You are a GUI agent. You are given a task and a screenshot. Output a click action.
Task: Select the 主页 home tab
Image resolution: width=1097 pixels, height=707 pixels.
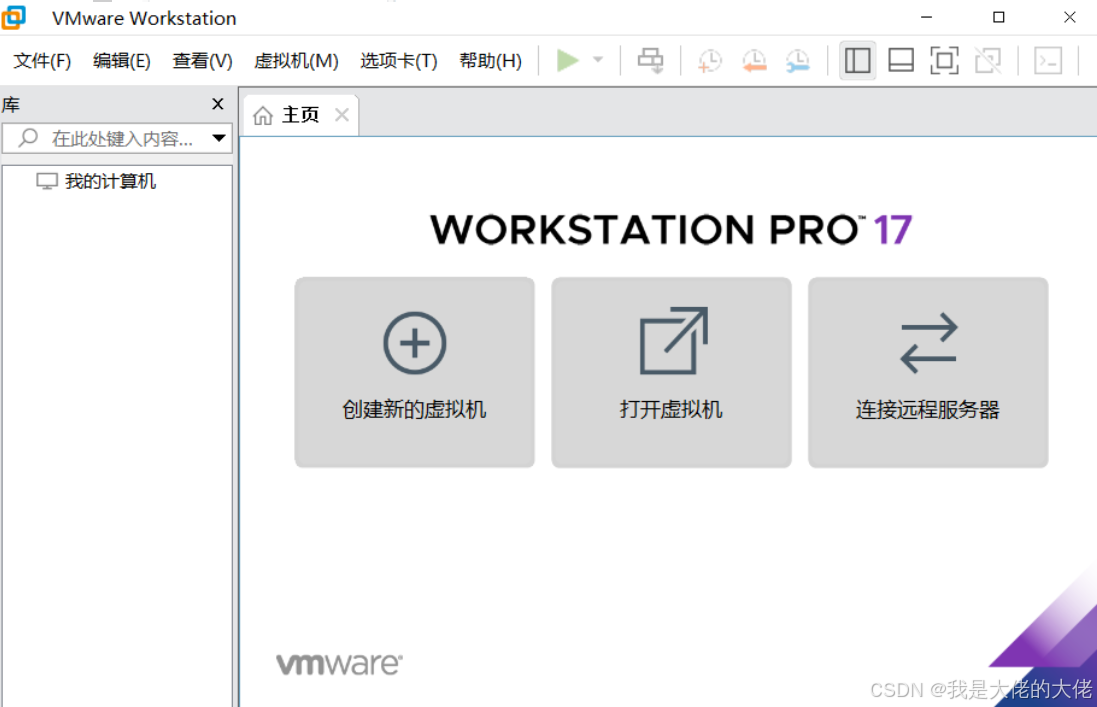pos(301,115)
